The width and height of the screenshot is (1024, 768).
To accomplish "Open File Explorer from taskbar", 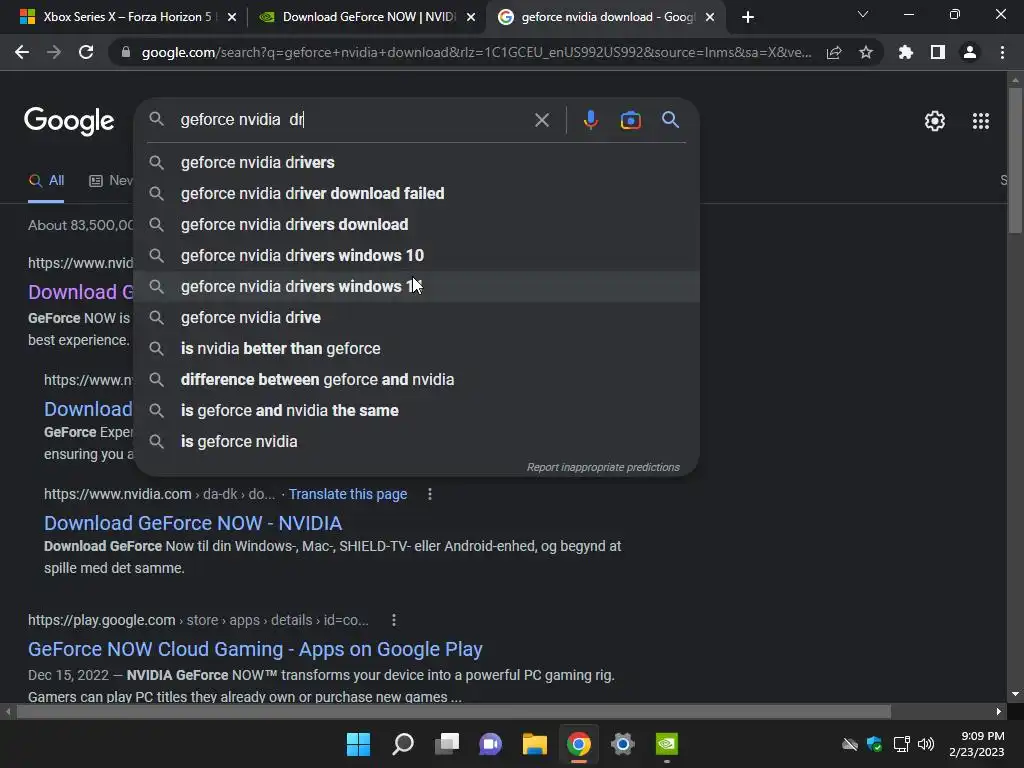I will point(534,744).
